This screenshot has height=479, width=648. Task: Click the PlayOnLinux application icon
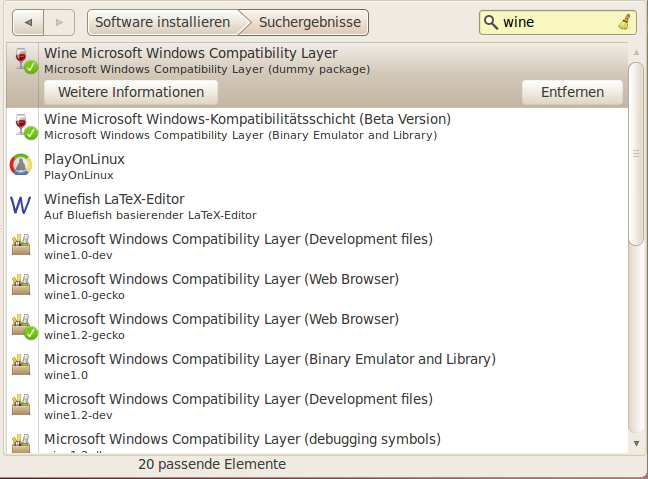(x=21, y=165)
